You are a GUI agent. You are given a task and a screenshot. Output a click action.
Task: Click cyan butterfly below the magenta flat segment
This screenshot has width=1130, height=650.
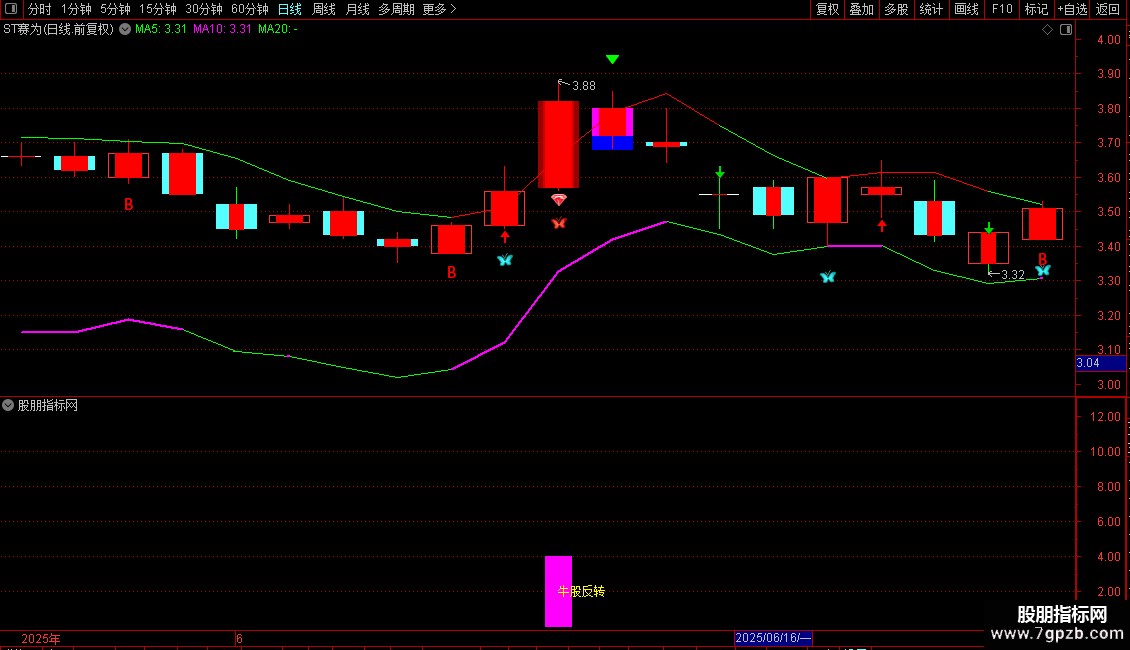pos(827,277)
